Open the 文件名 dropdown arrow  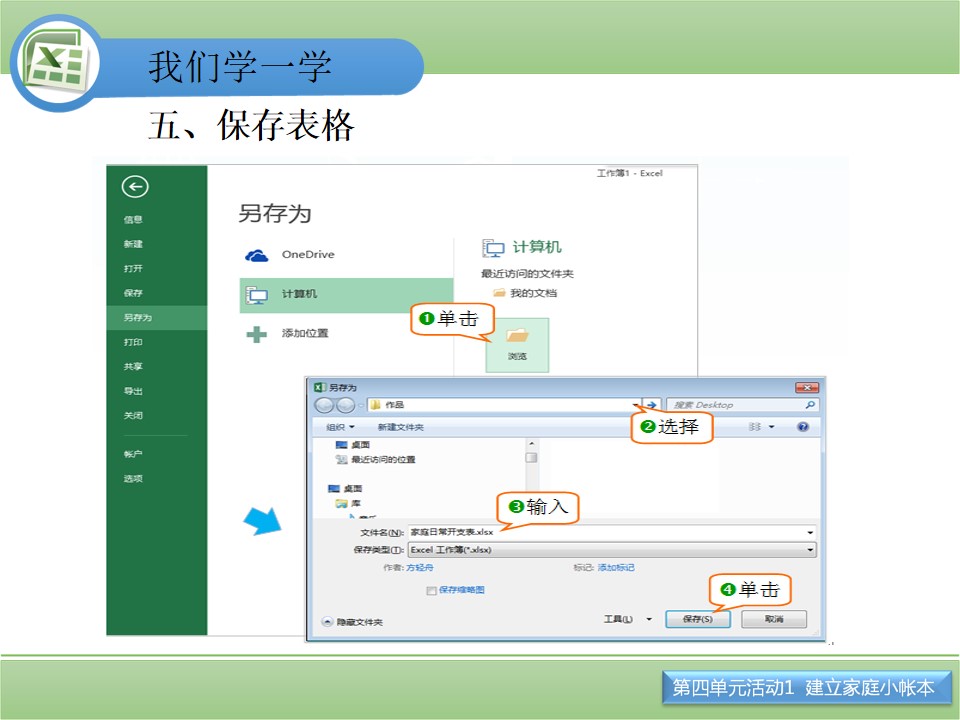coord(810,533)
